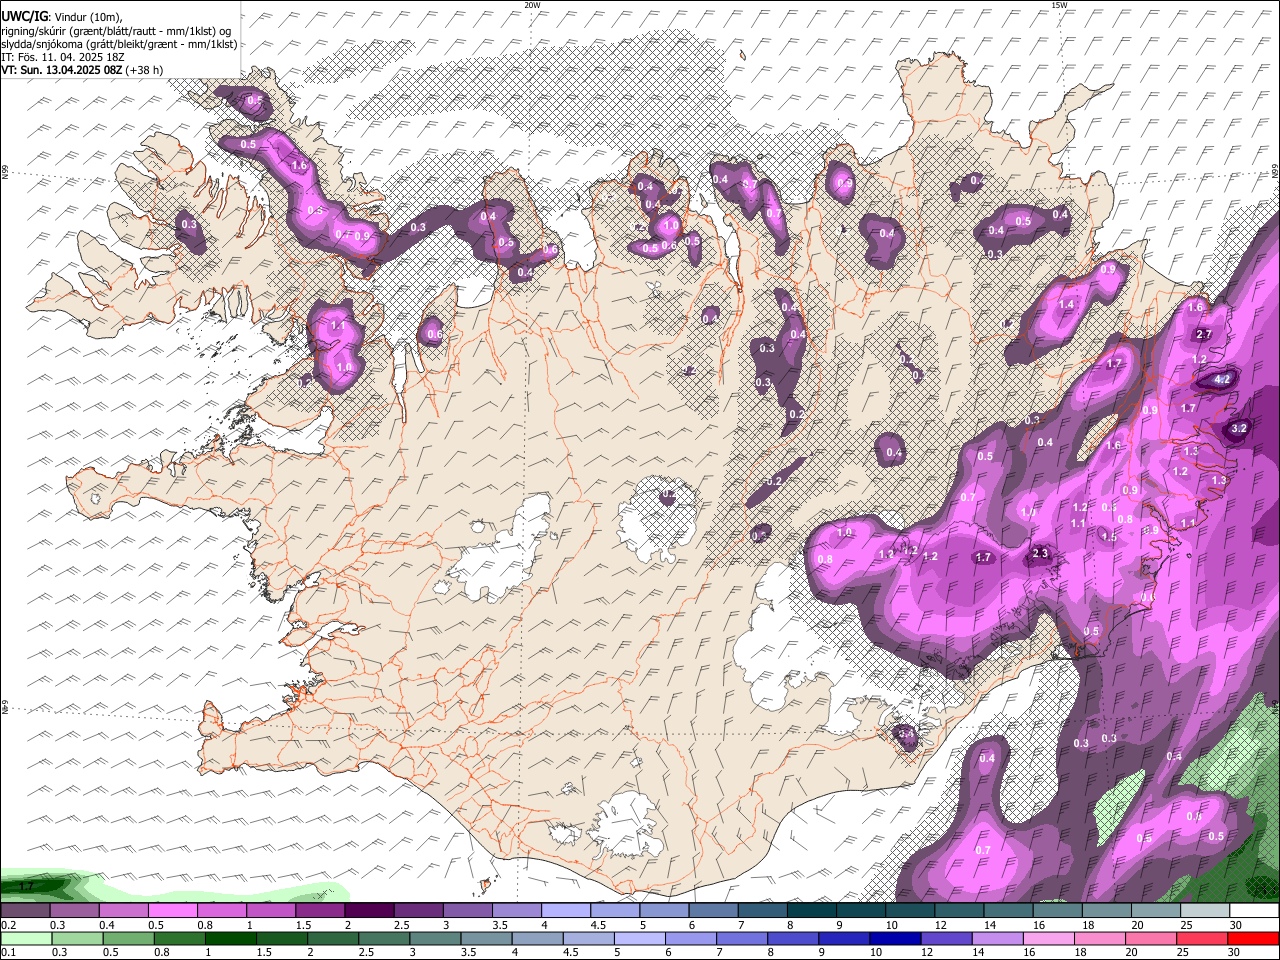
Task: Click the 1.4 precipitation value on the map
Action: (x=1066, y=305)
